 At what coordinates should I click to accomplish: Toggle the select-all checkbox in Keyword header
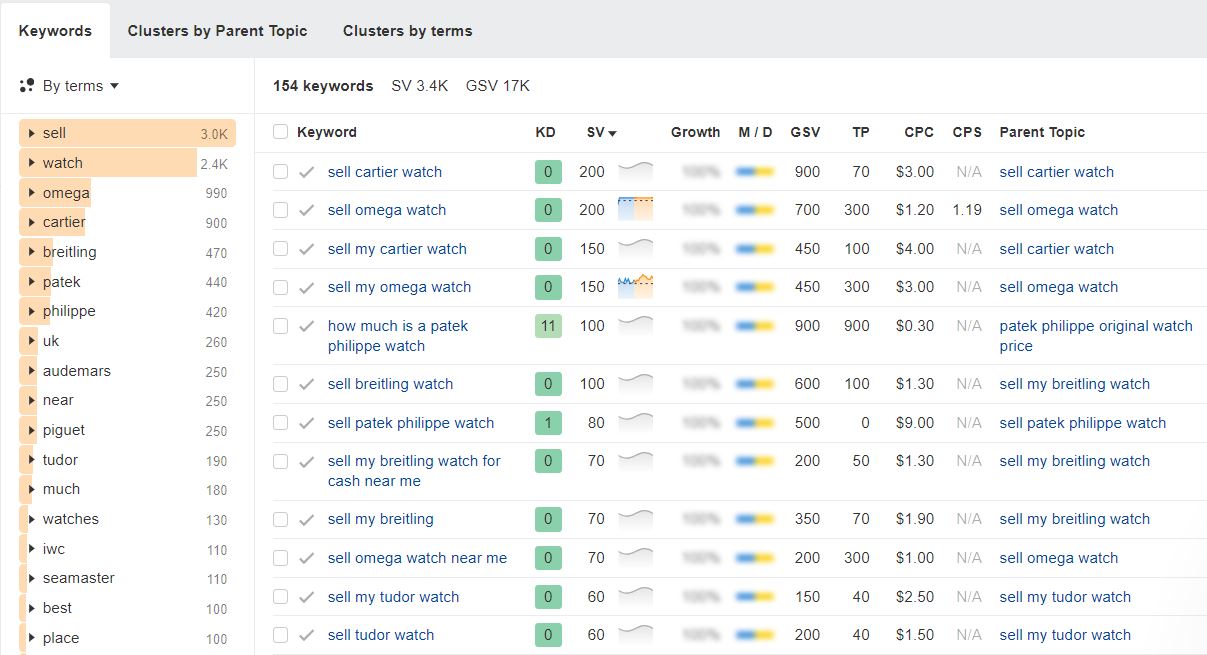point(280,132)
